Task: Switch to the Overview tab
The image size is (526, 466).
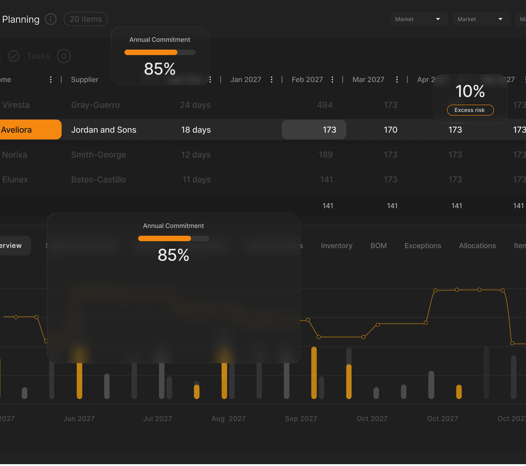Action: coord(15,246)
